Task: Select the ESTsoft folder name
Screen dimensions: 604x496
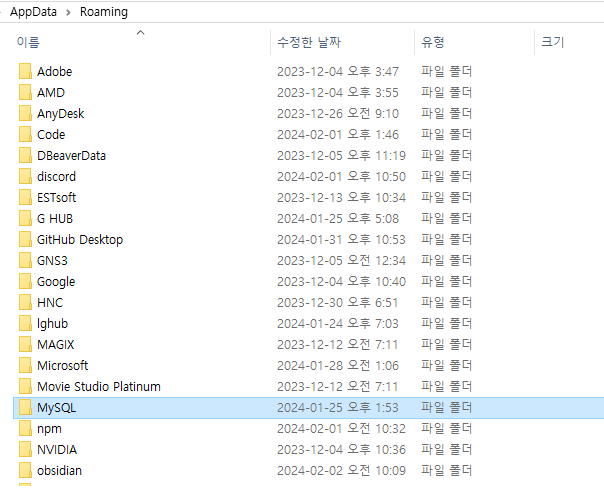Action: point(56,198)
